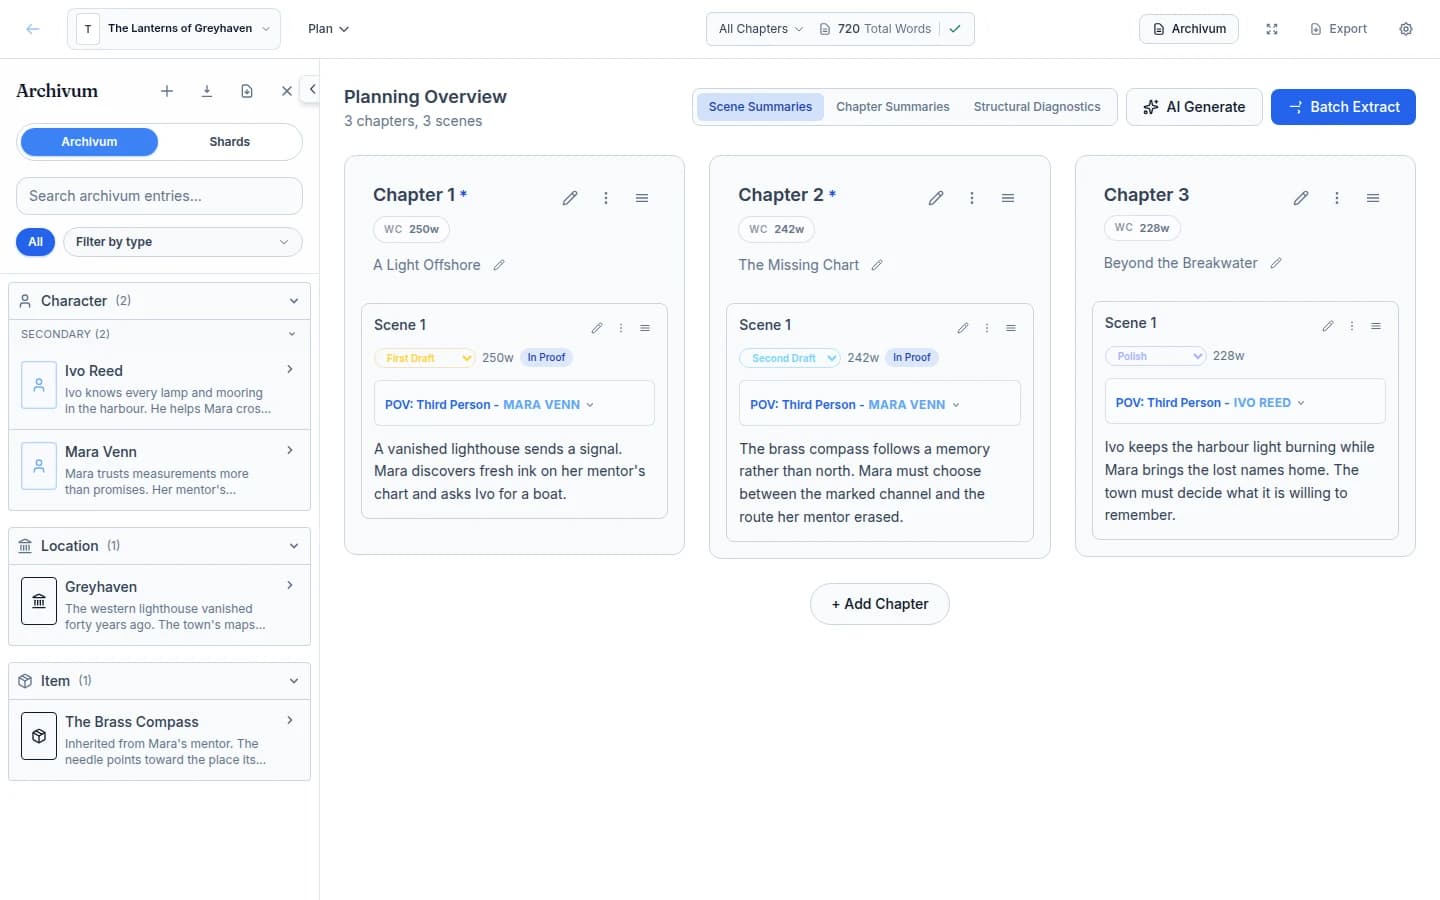Open Chapter 2 Scene 1 three-dot menu
This screenshot has width=1440, height=900.
[987, 328]
